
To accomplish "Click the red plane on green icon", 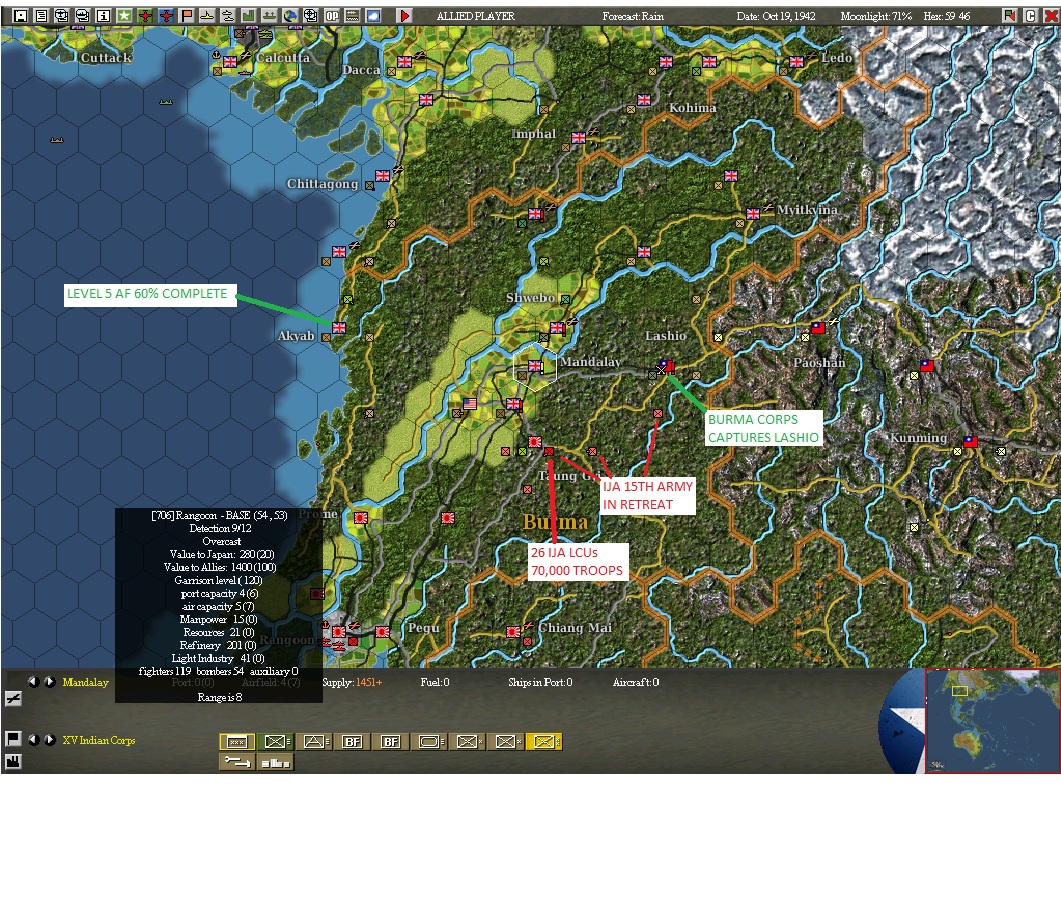I will pos(145,16).
